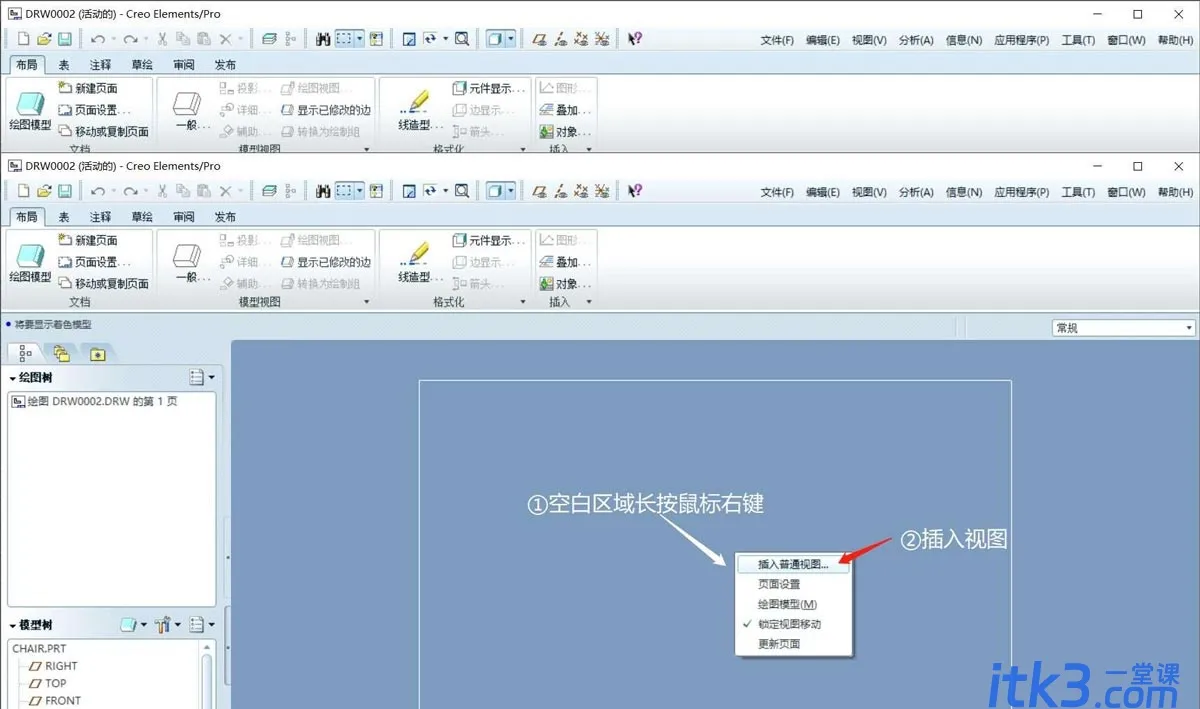Viewport: 1200px width, 709px height.
Task: Expand 模型视图 group arrow in front window
Action: click(367, 302)
